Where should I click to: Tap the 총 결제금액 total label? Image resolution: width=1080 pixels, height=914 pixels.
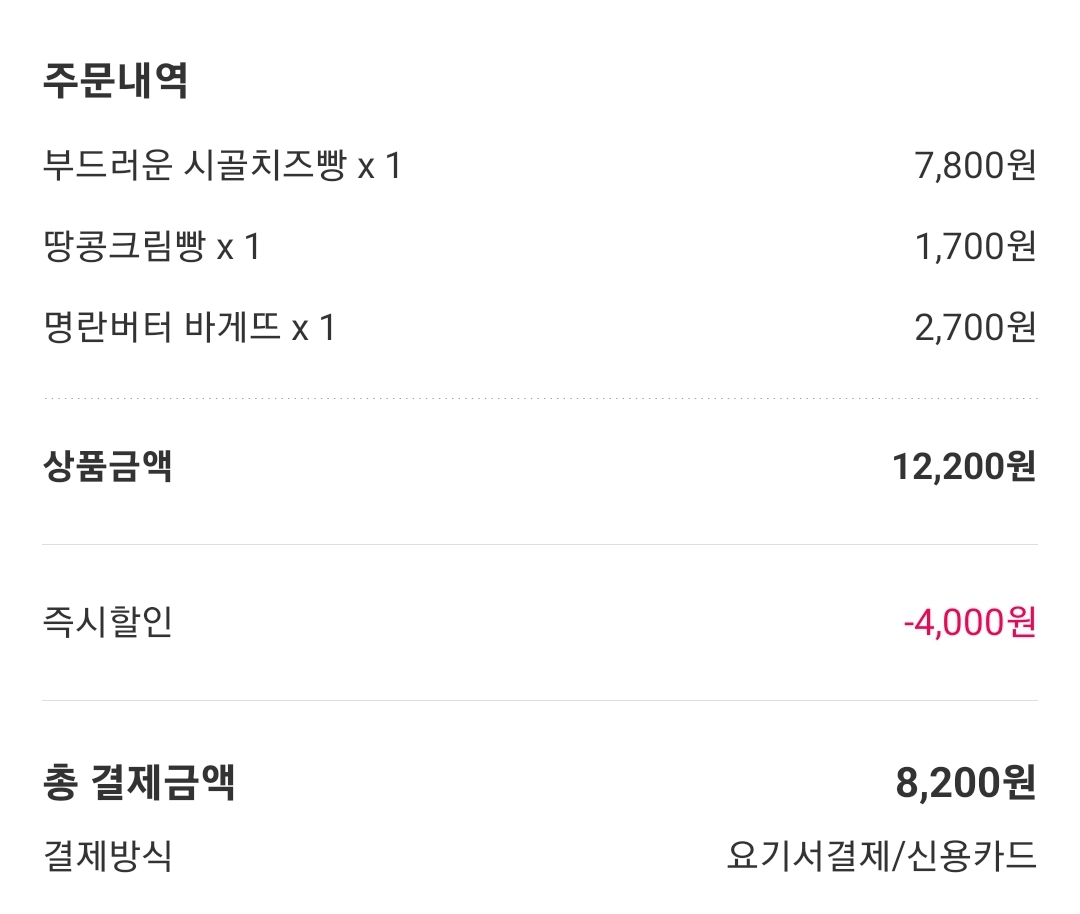(139, 782)
